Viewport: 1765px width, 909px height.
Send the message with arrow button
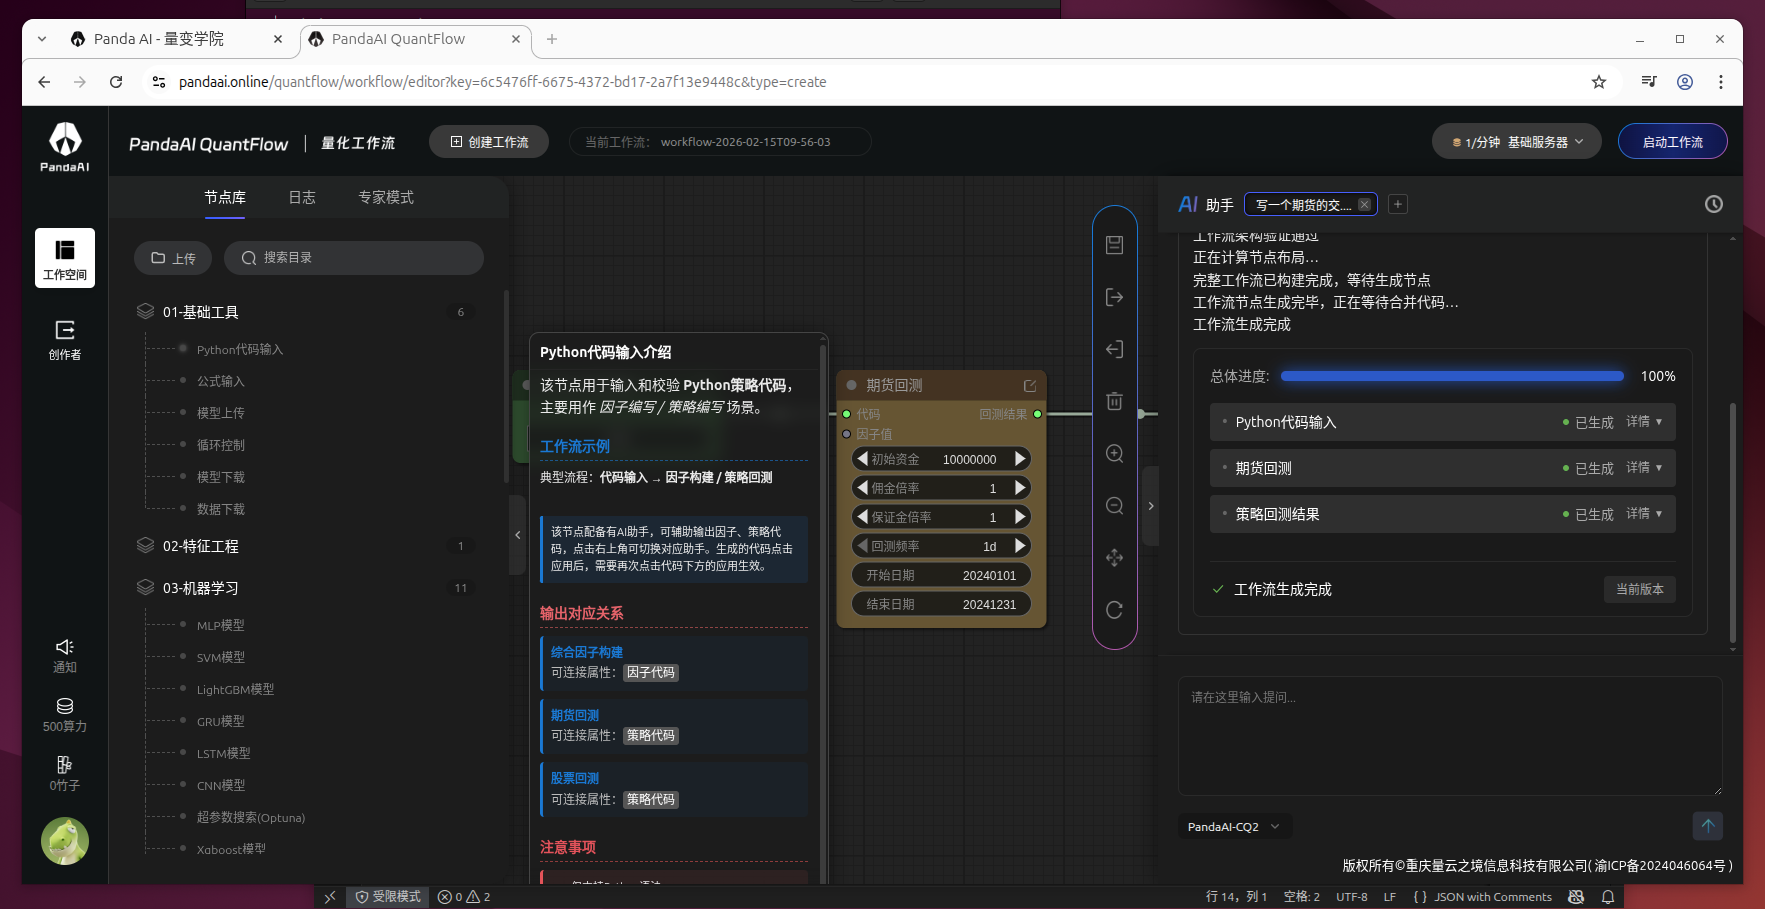tap(1708, 826)
